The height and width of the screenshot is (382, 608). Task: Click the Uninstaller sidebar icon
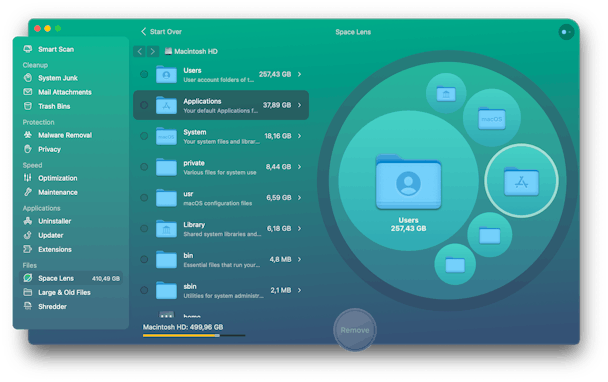28,221
